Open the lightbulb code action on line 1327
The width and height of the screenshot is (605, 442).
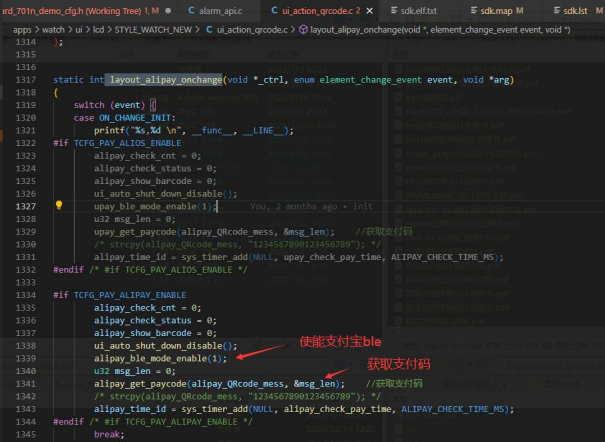59,205
